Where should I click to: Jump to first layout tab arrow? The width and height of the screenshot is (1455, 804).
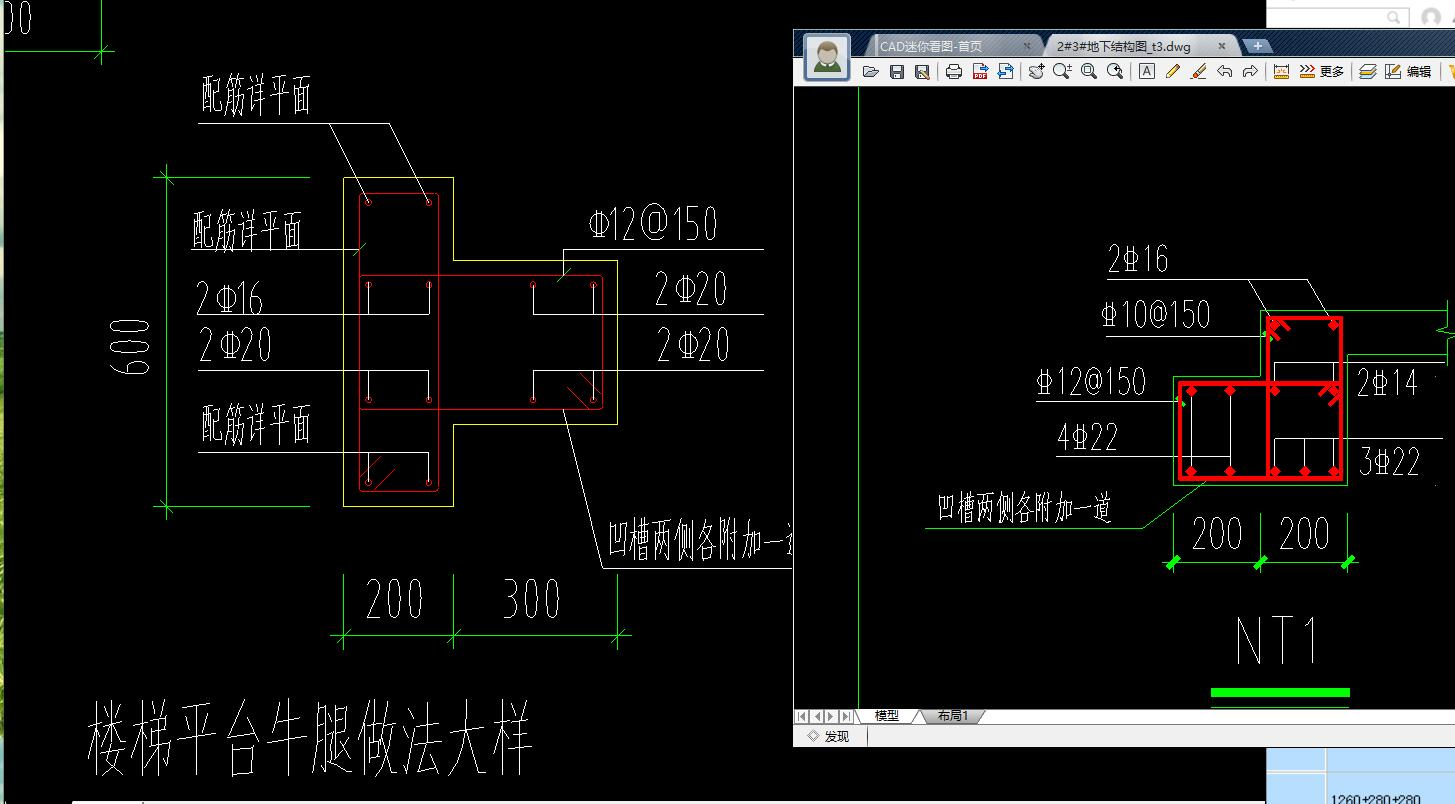coord(801,716)
